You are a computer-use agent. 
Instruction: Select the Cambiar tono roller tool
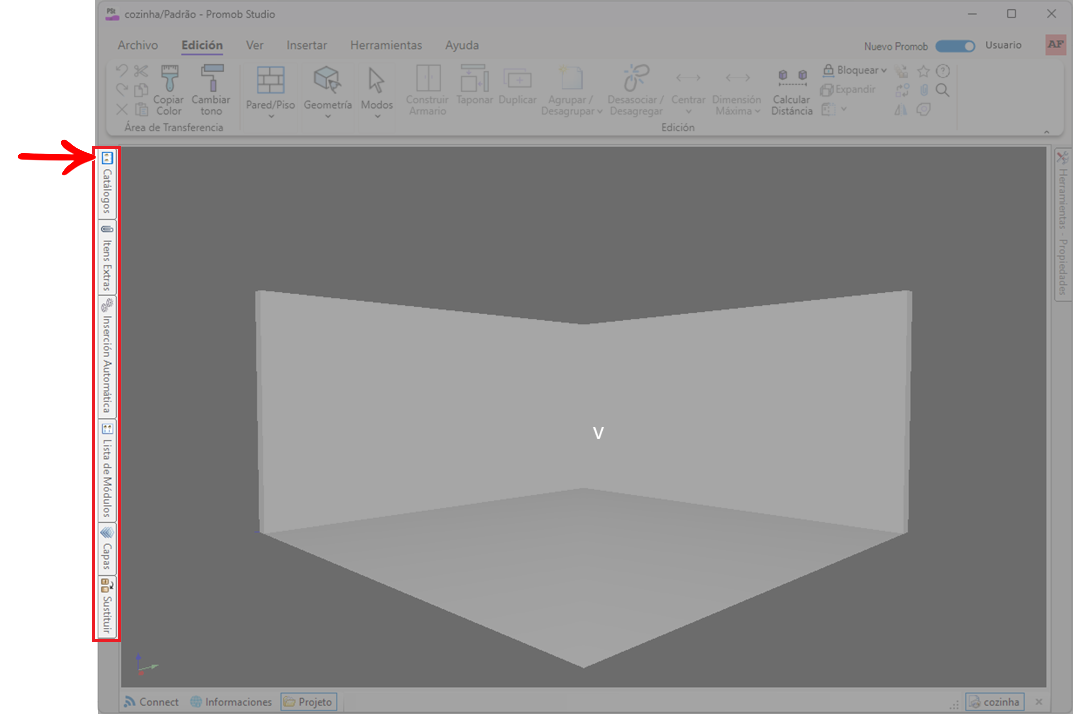211,90
